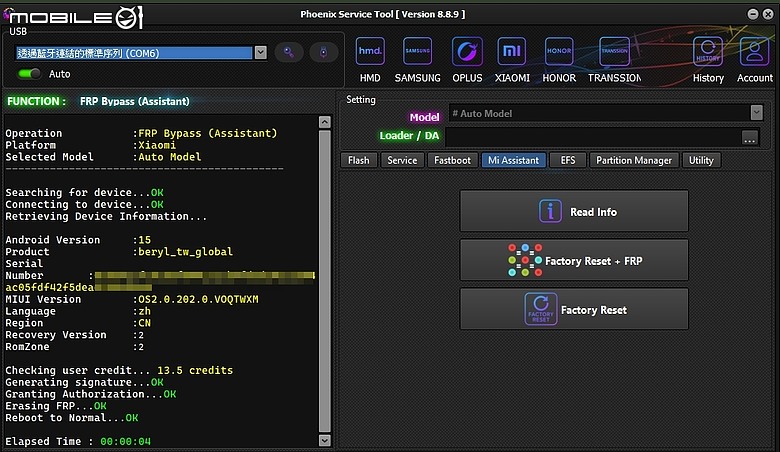
Task: Expand the COM port dropdown arrow
Action: pyautogui.click(x=260, y=53)
